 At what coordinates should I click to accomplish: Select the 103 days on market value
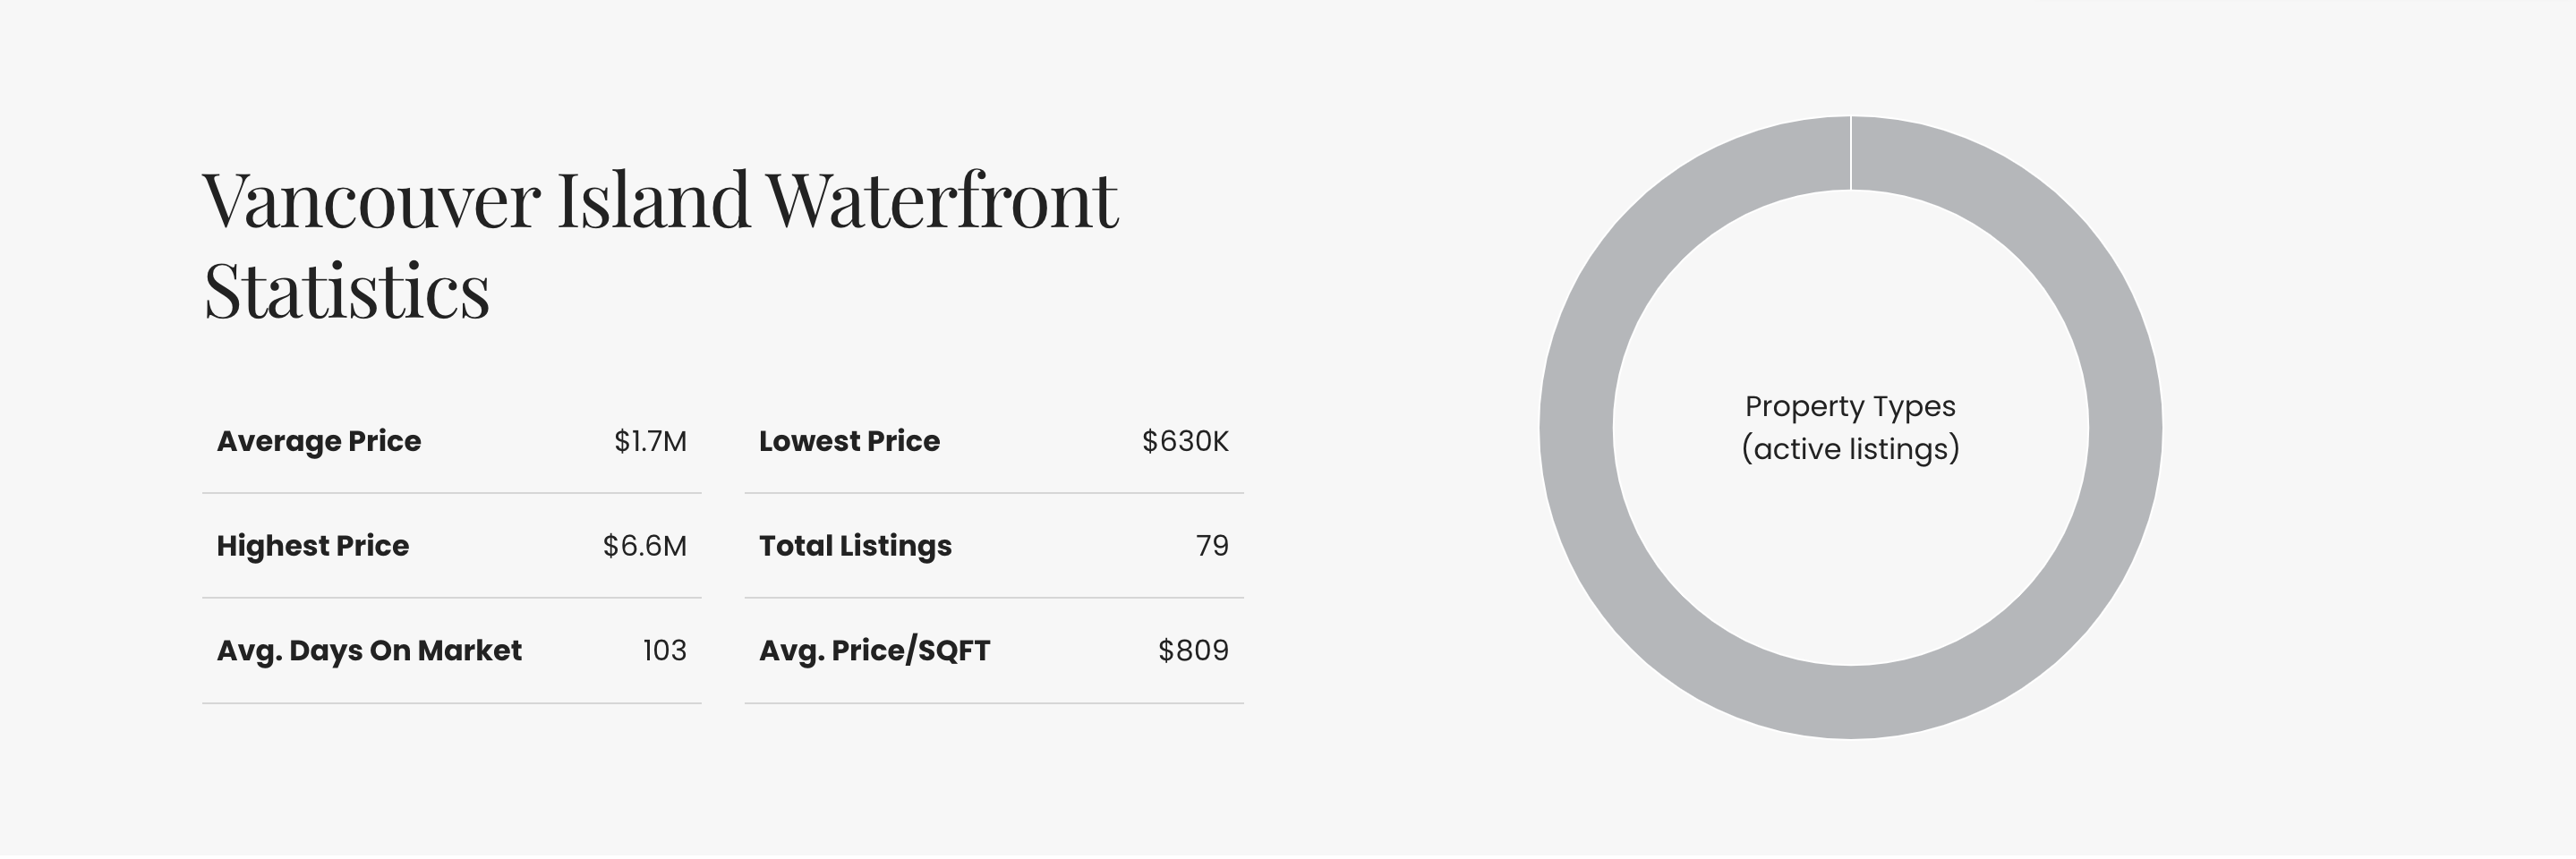coord(664,651)
